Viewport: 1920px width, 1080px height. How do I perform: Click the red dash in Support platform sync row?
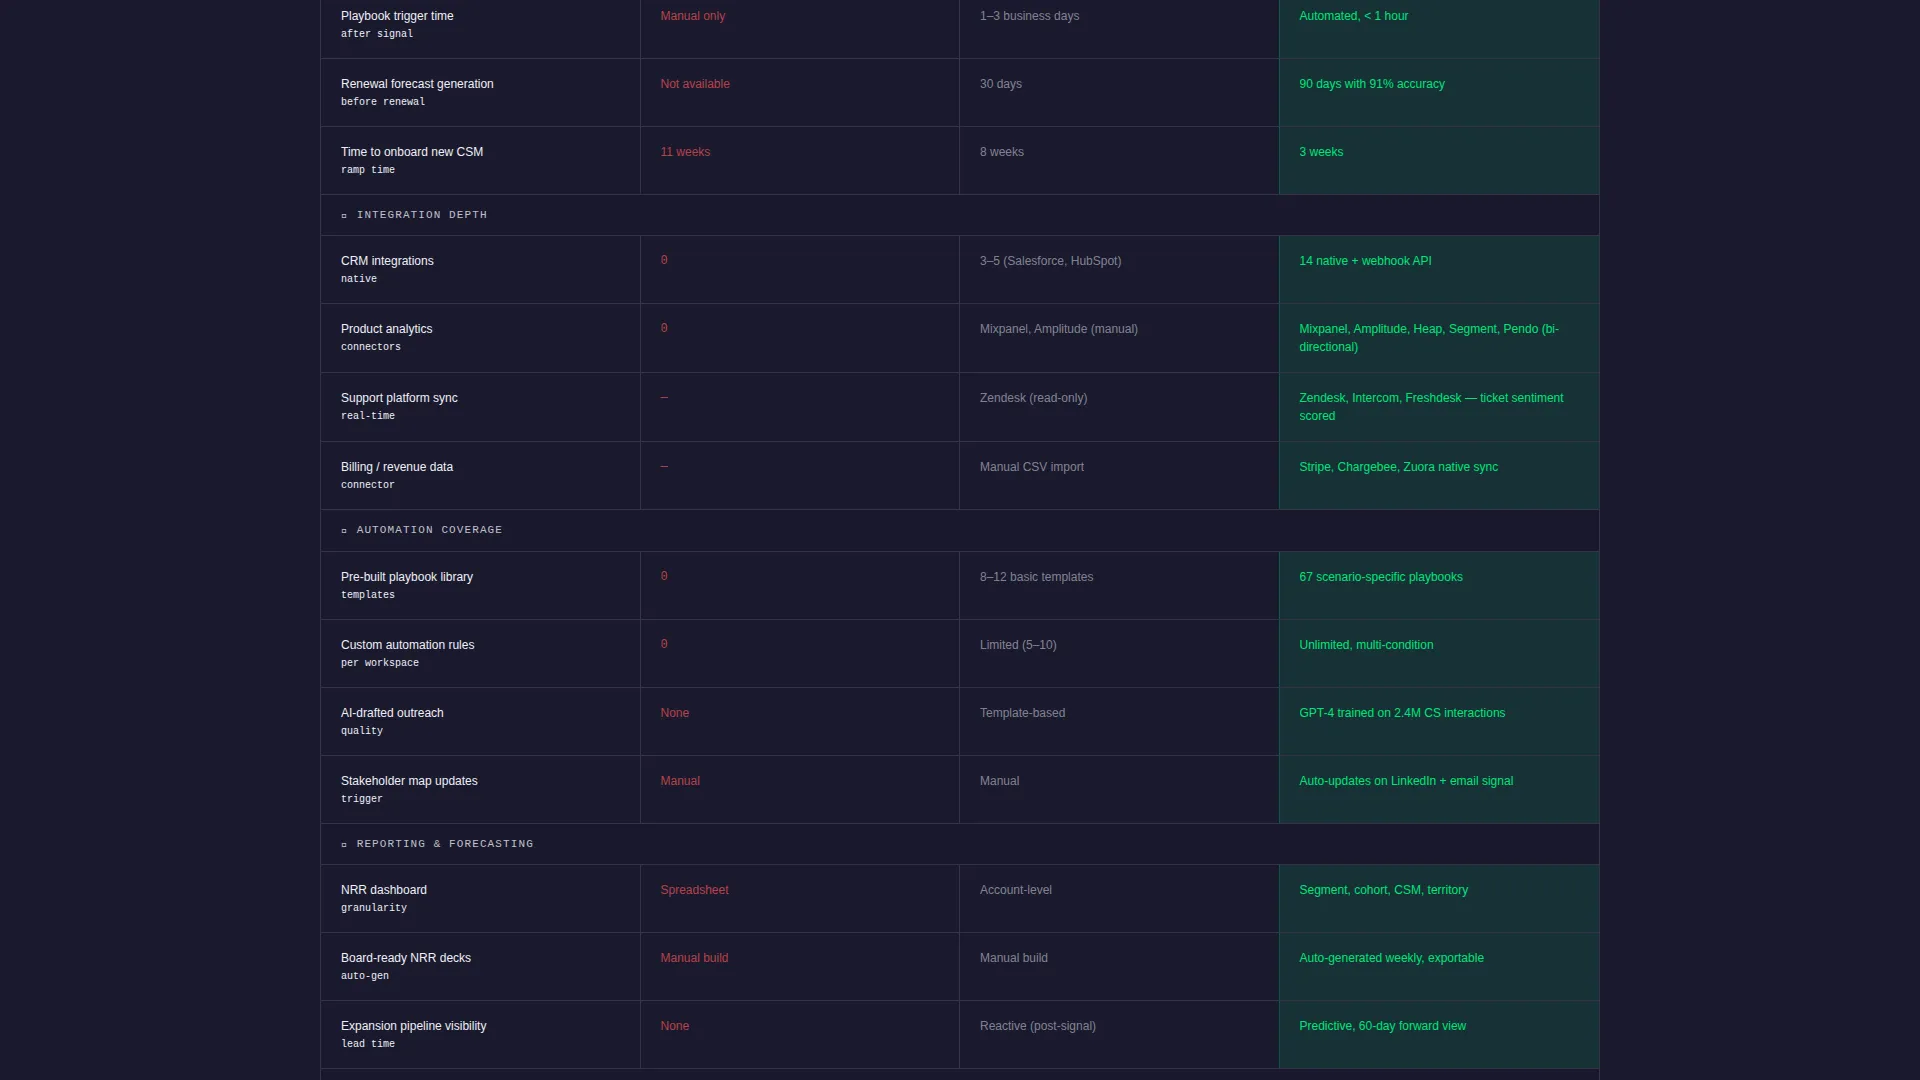coord(664,398)
